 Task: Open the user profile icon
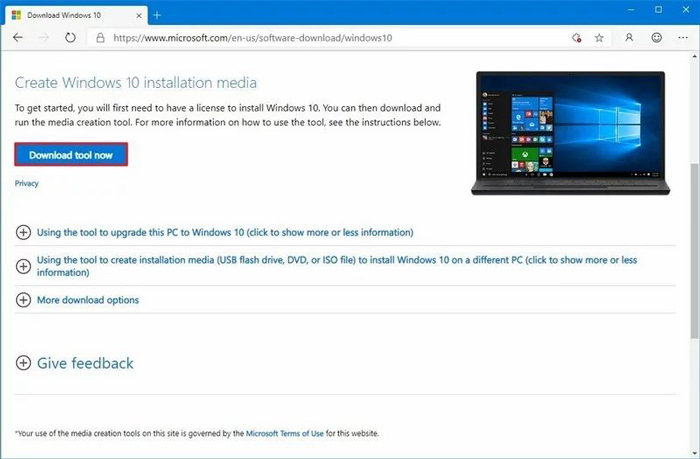(x=629, y=37)
